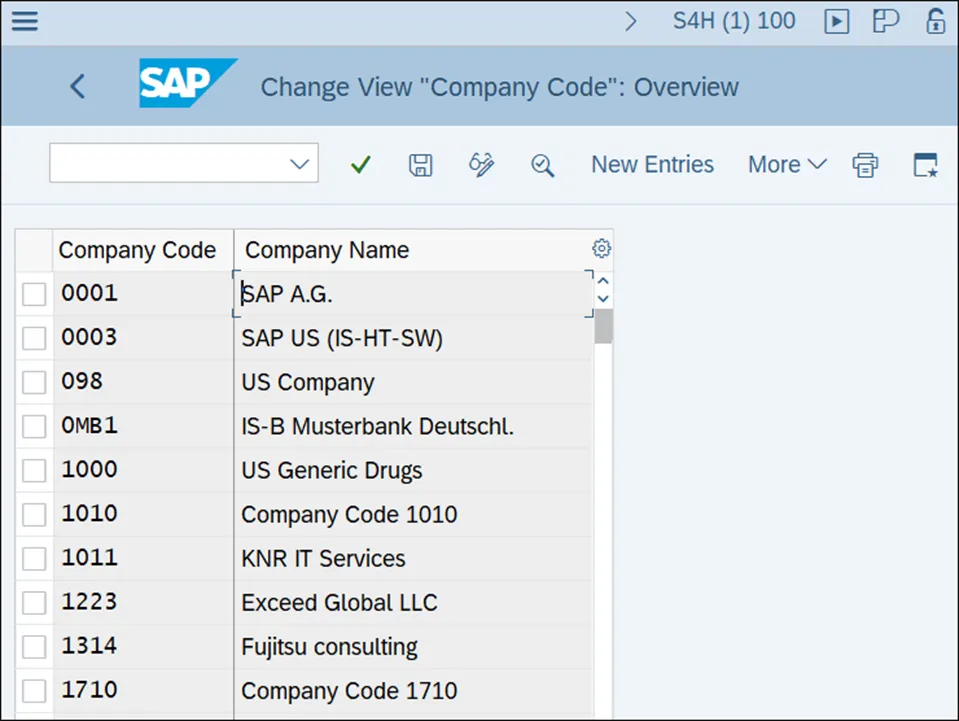Click the printer icon in toolbar

(x=865, y=165)
